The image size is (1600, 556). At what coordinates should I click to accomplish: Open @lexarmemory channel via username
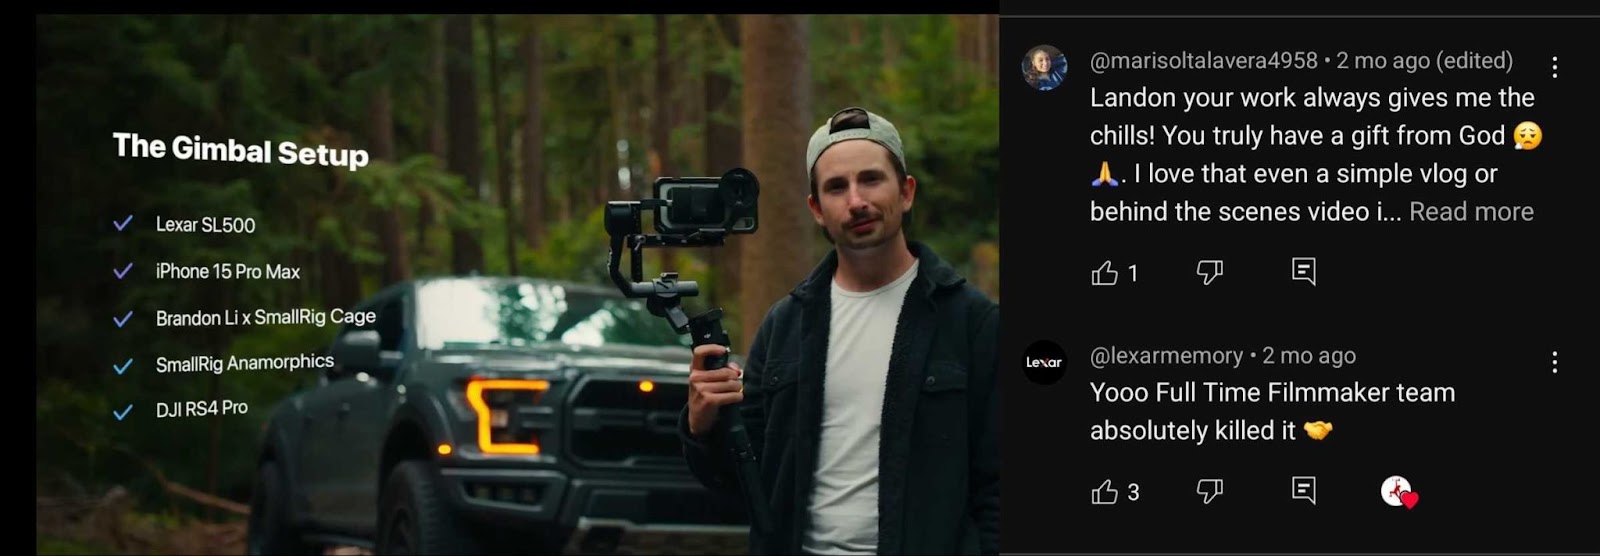1166,356
